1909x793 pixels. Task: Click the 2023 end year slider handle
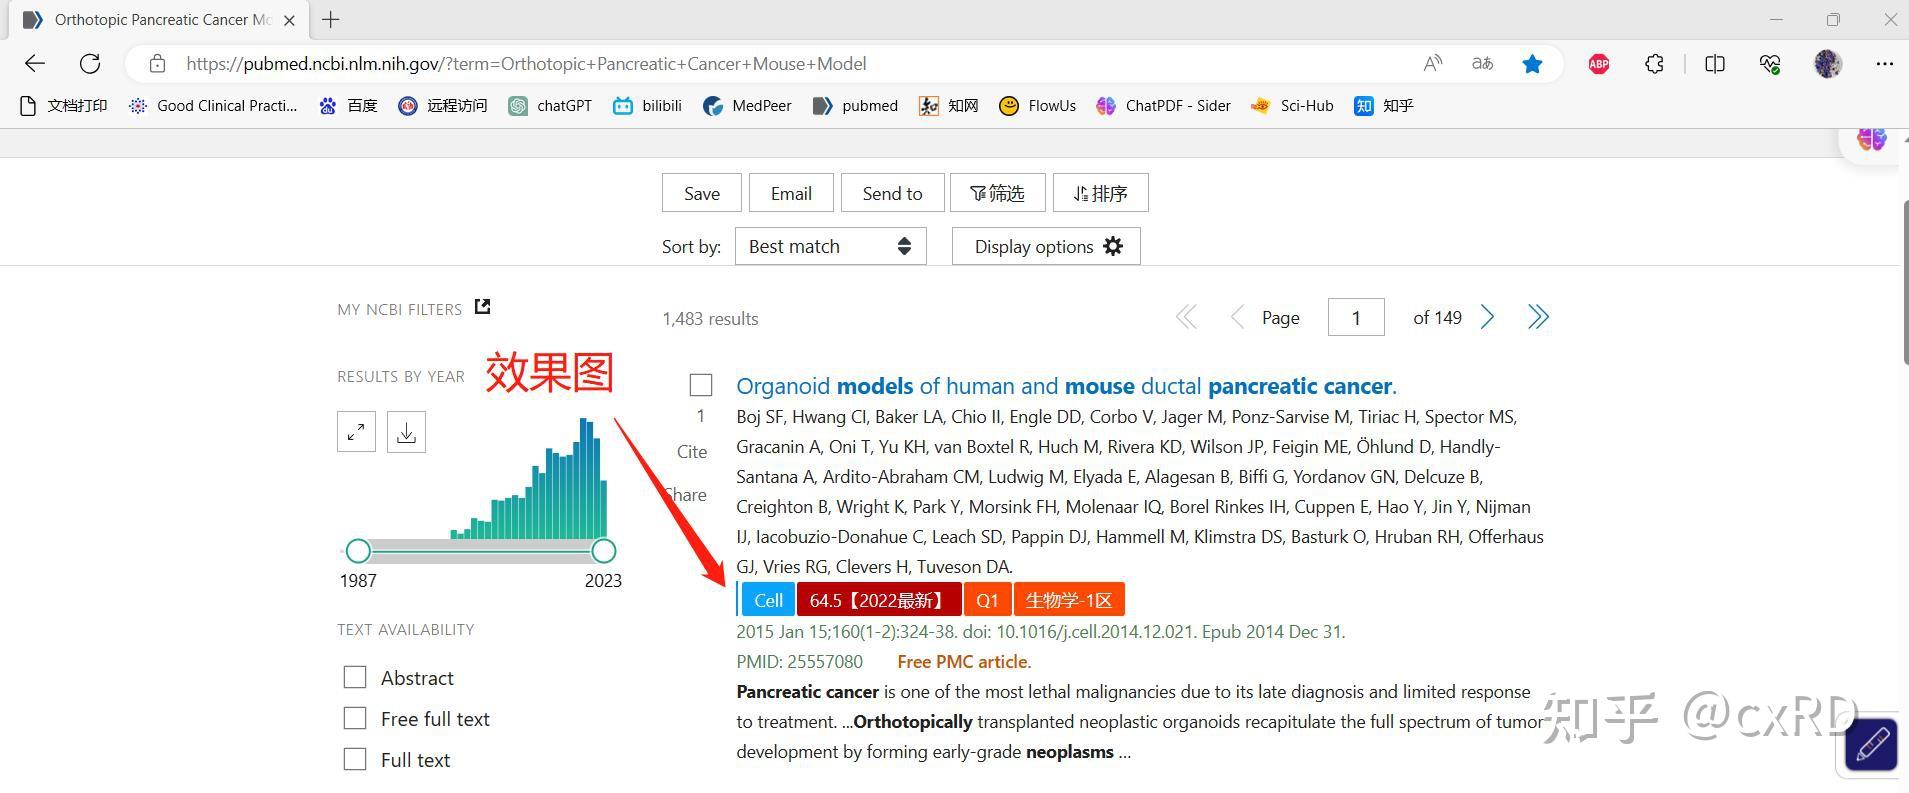(x=603, y=551)
